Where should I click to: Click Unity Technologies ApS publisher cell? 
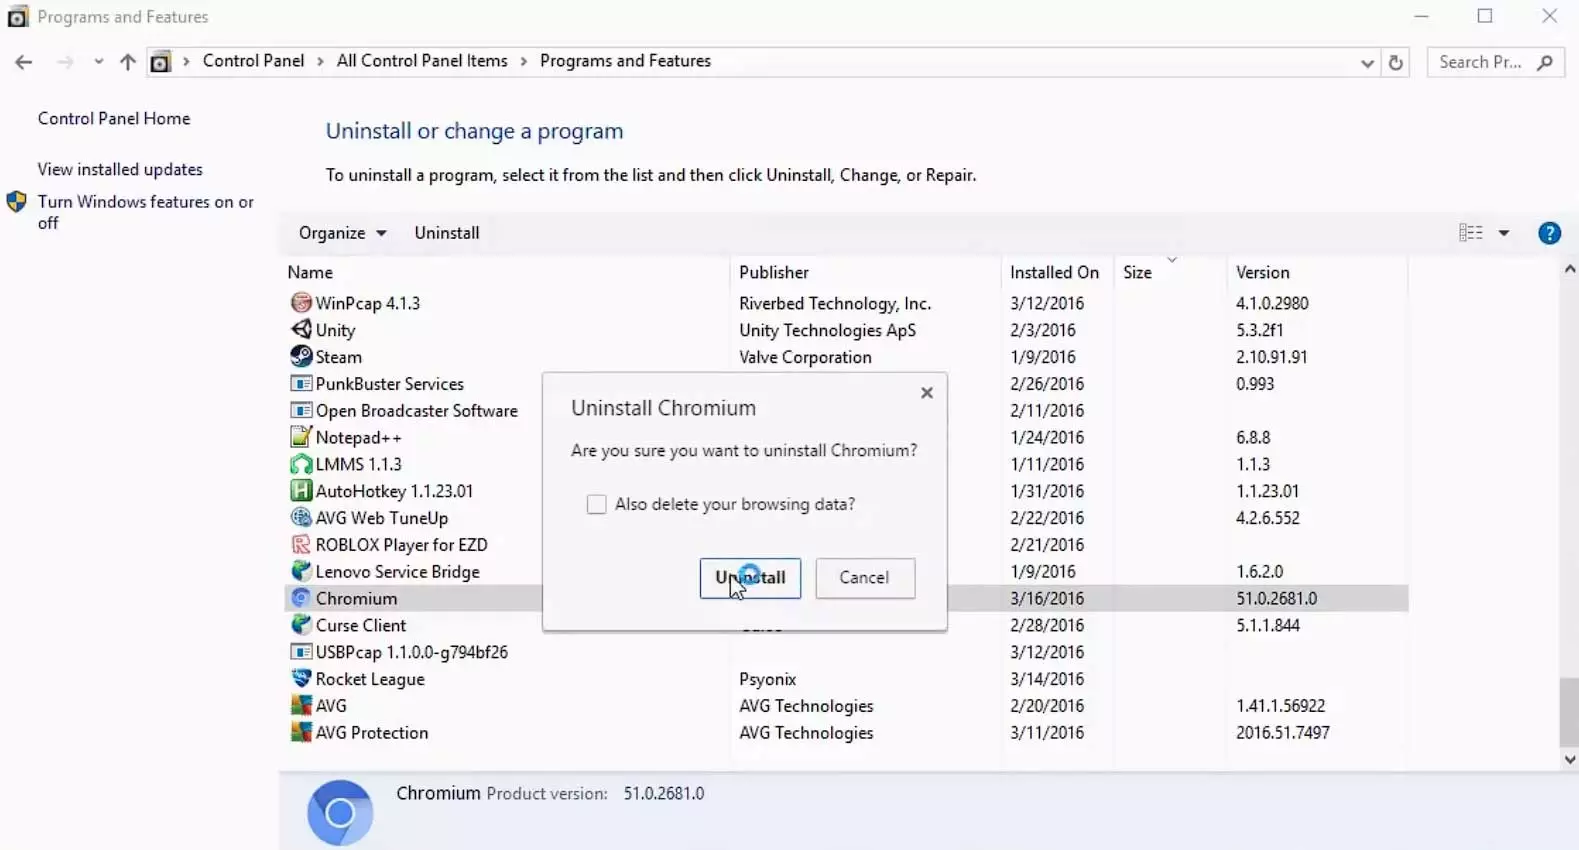click(827, 330)
